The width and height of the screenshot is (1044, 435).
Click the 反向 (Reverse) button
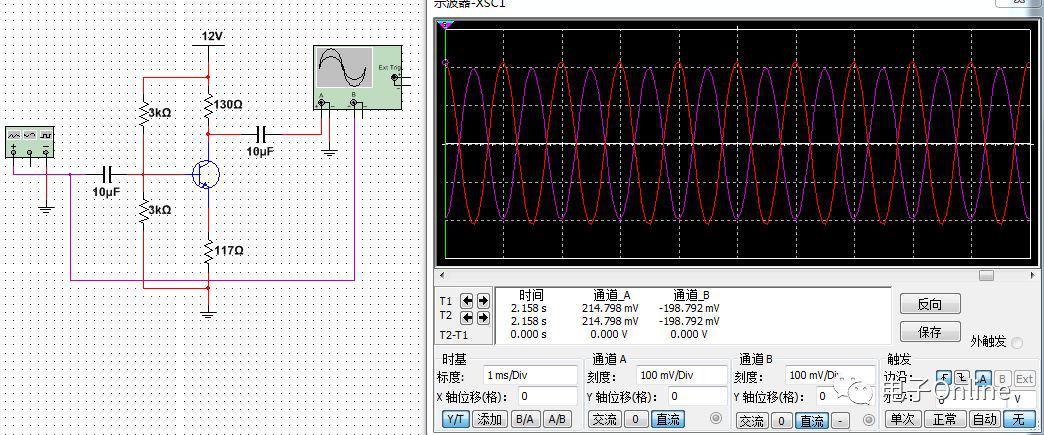click(x=930, y=303)
